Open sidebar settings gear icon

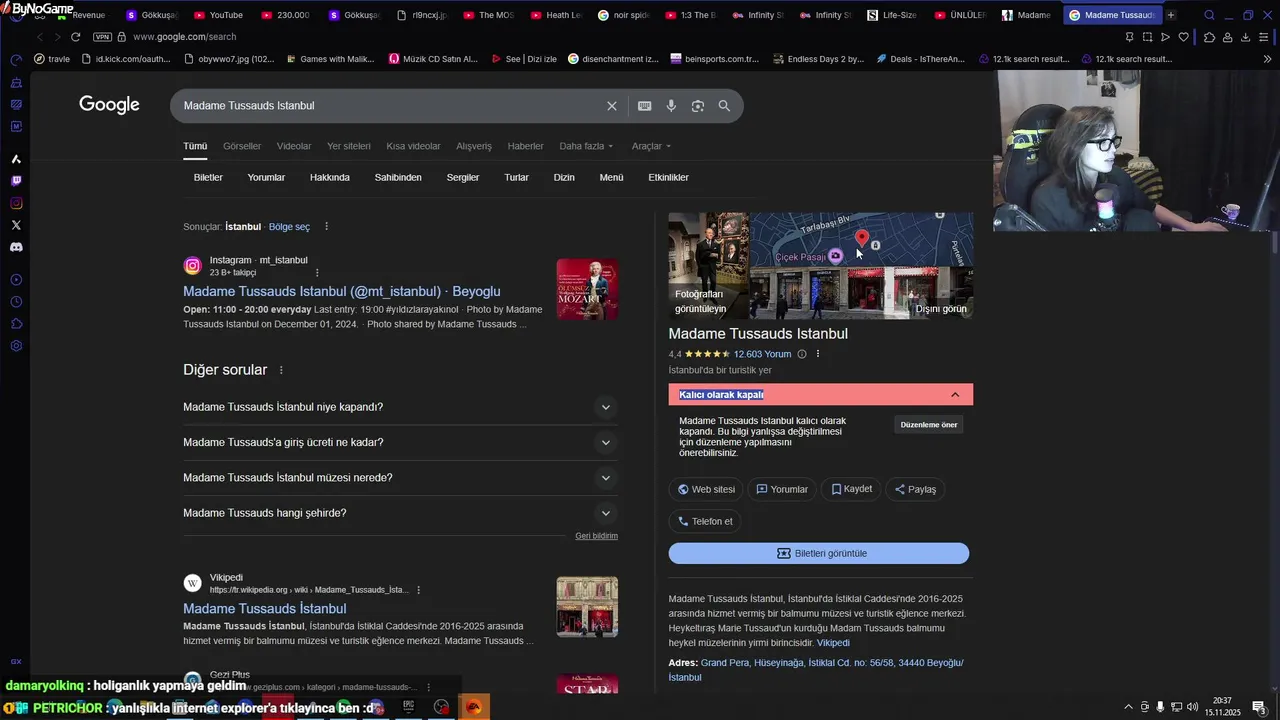pos(16,346)
